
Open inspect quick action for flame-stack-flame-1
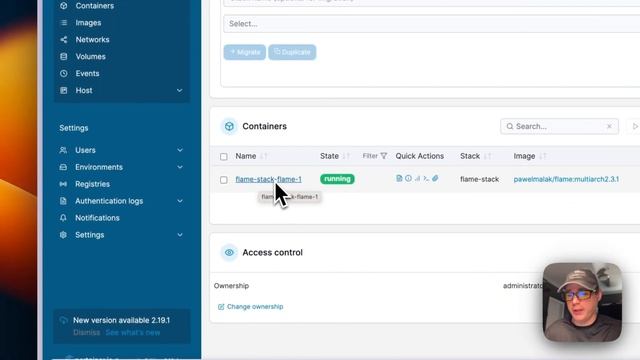pos(408,178)
